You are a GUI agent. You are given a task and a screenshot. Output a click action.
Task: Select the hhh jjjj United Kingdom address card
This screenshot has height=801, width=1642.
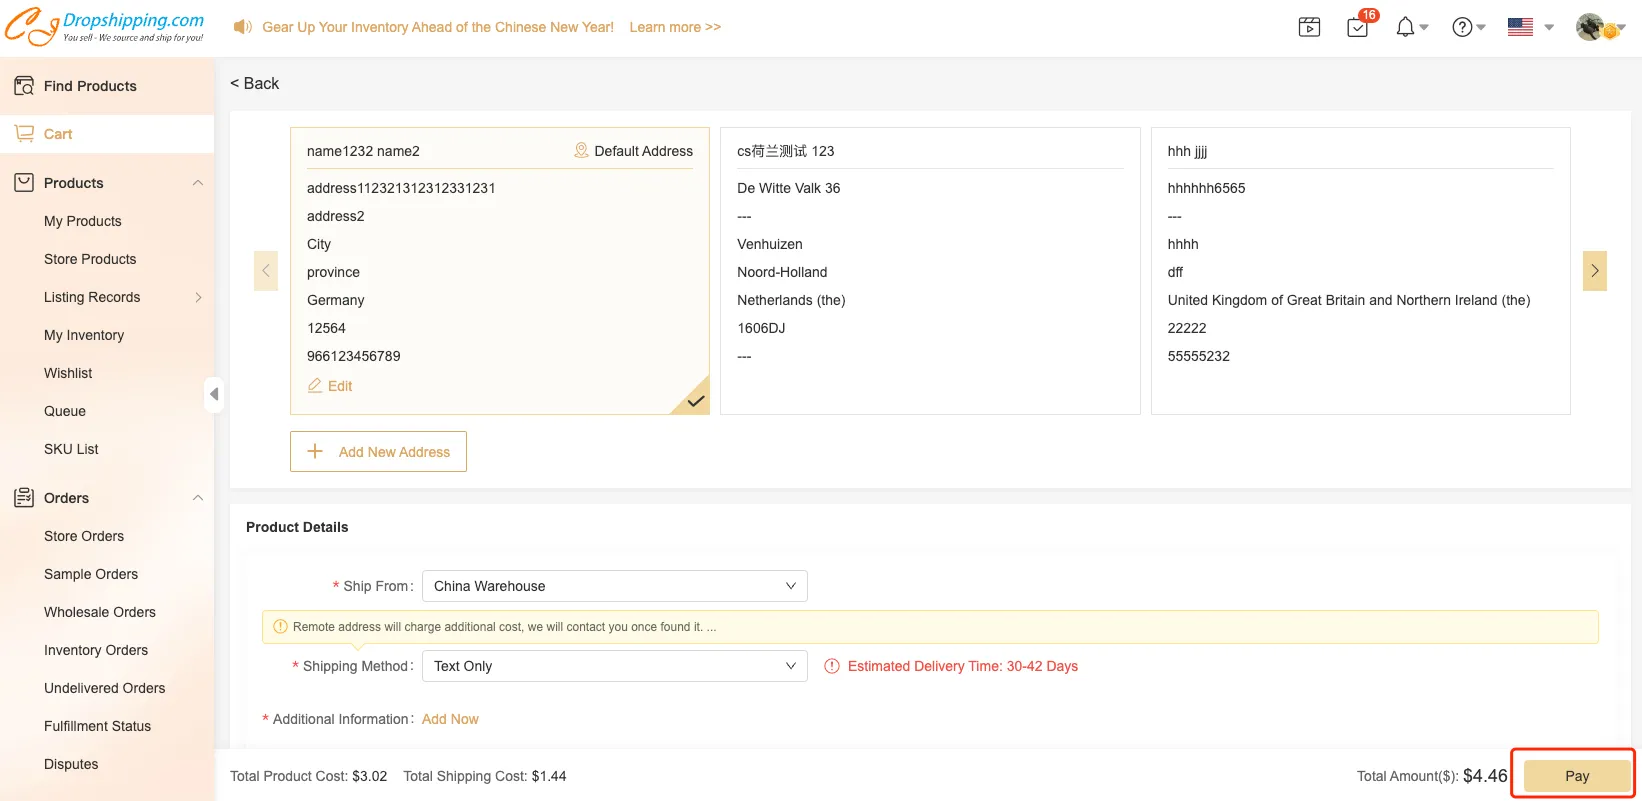tap(1359, 270)
